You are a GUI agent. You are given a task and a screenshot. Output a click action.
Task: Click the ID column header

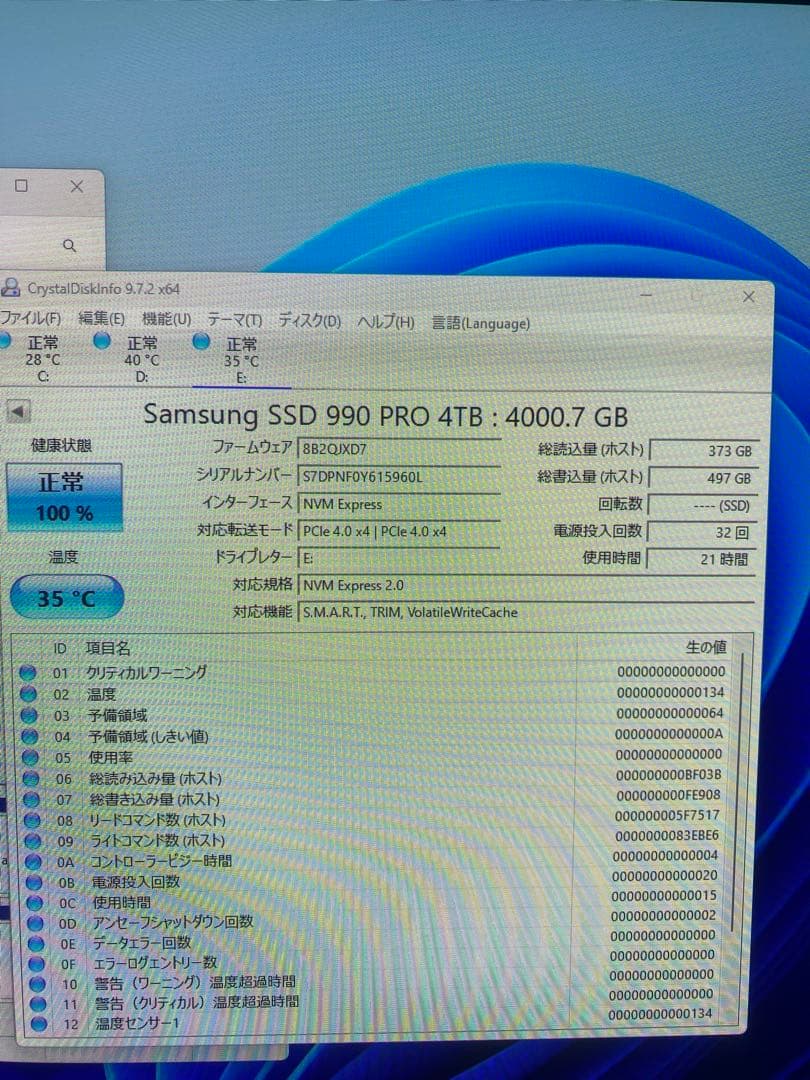pyautogui.click(x=61, y=648)
